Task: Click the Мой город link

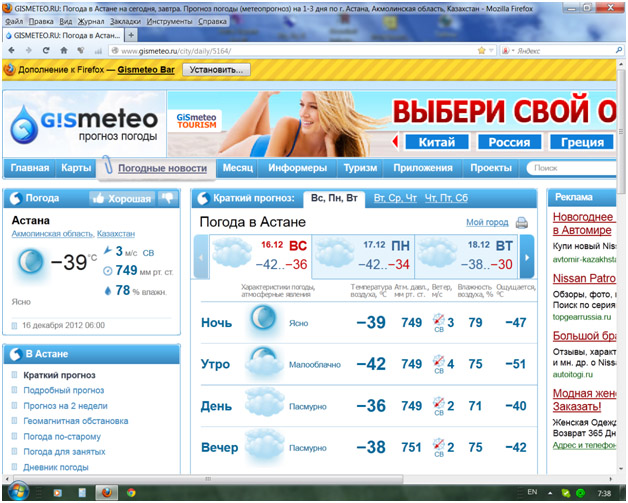Action: (x=487, y=222)
